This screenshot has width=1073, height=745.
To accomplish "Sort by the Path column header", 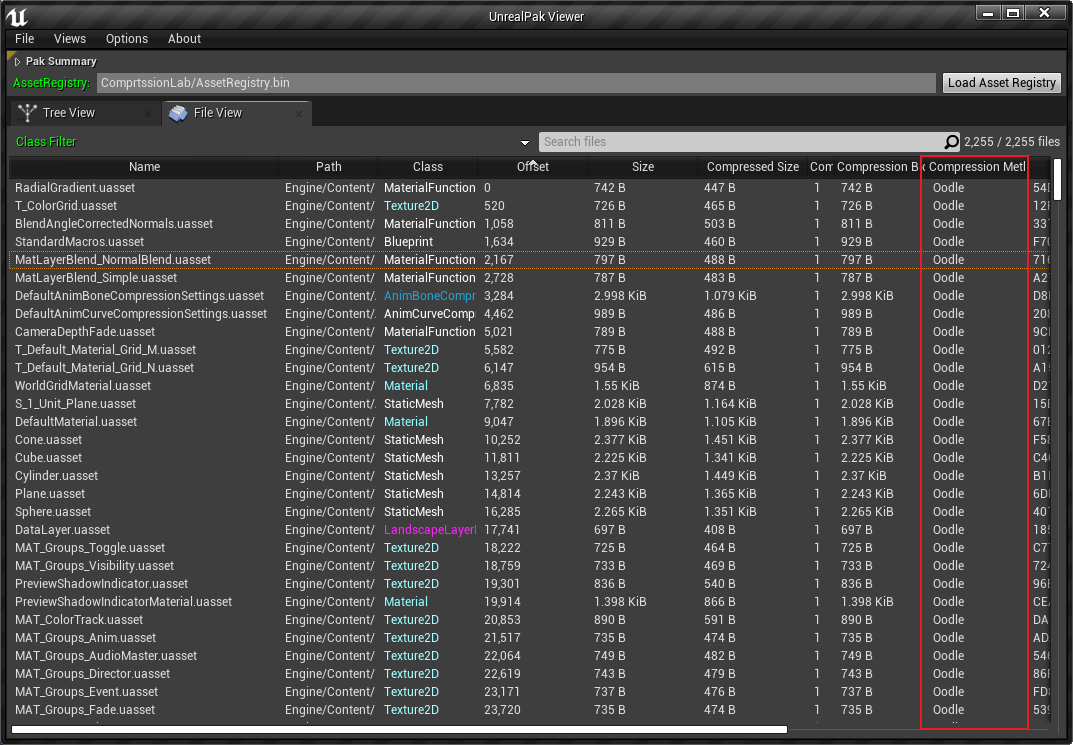I will (x=328, y=167).
